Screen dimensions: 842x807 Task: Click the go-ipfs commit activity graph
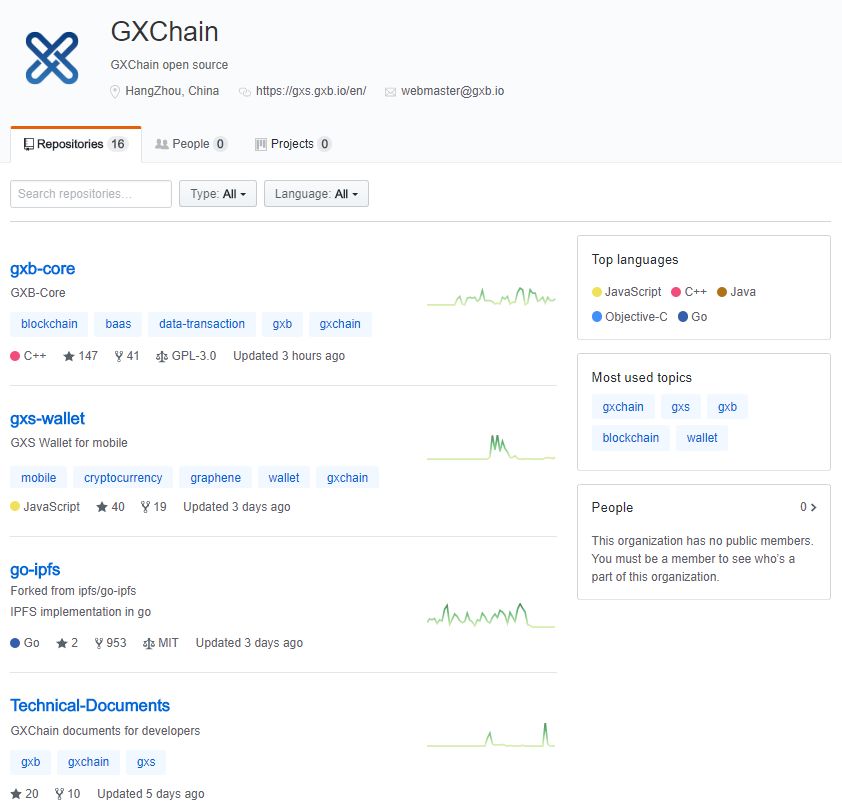[491, 615]
